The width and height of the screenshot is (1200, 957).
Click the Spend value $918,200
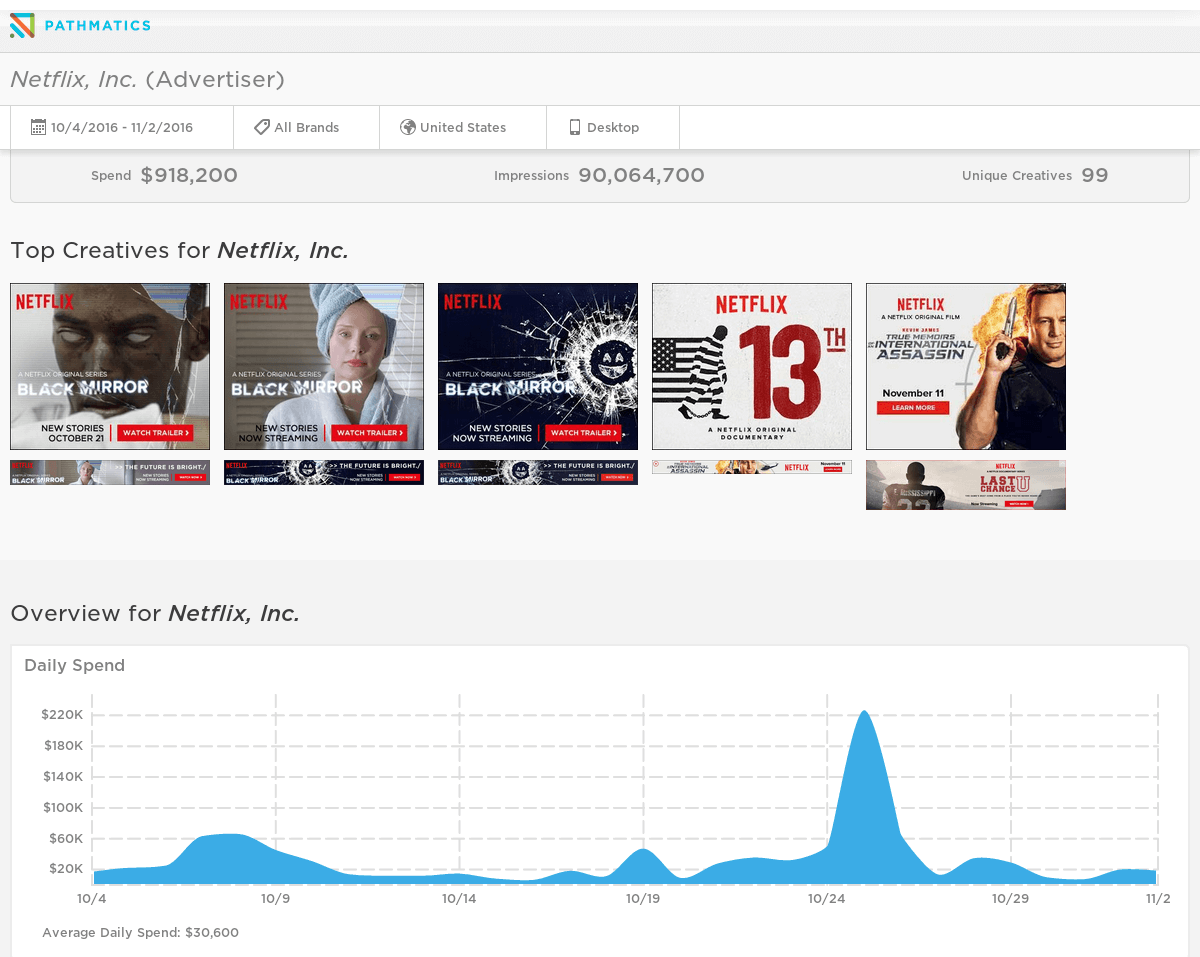point(189,175)
